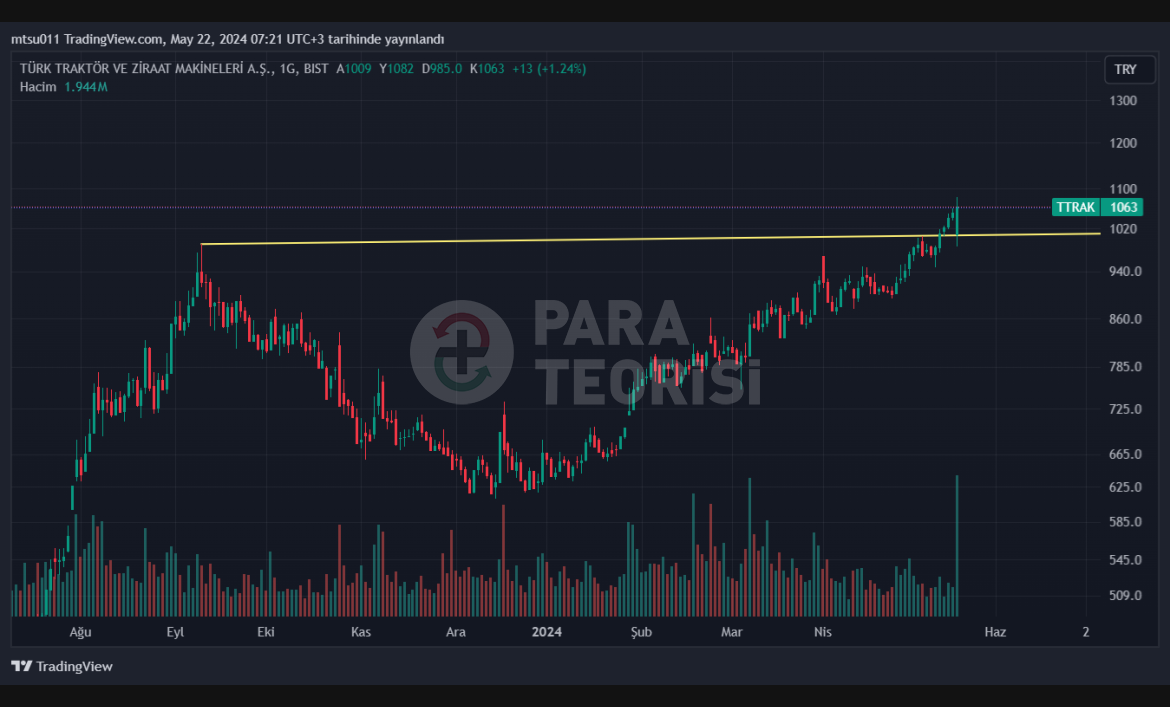The width and height of the screenshot is (1170, 707).
Task: Click the 2024 year label on time axis
Action: tap(547, 632)
